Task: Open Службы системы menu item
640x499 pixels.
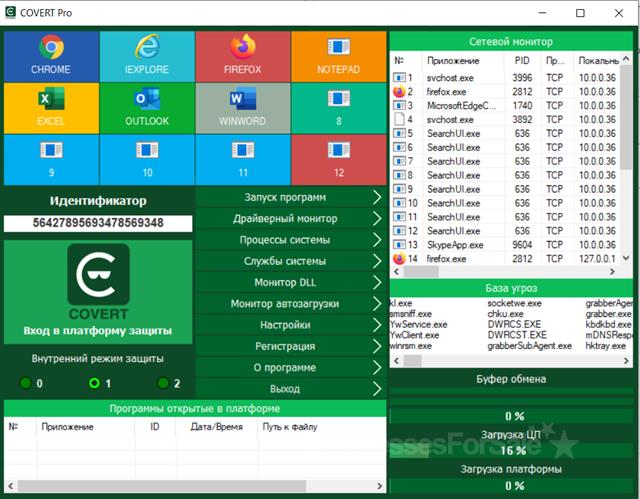Action: coord(283,261)
